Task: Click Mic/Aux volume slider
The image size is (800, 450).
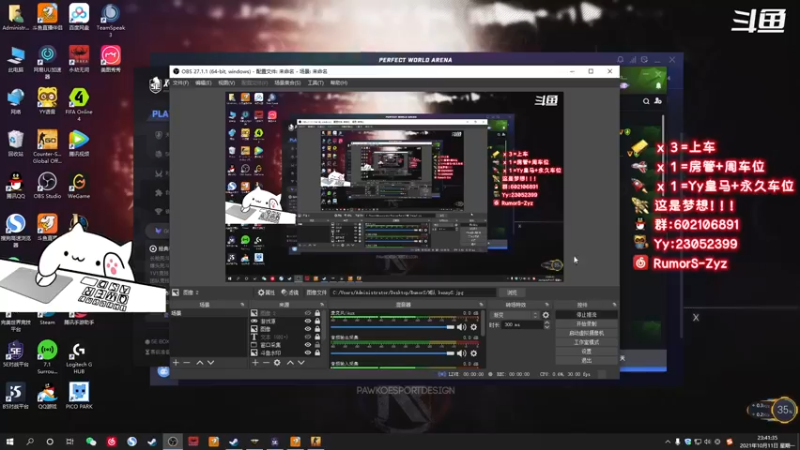Action: click(392, 327)
